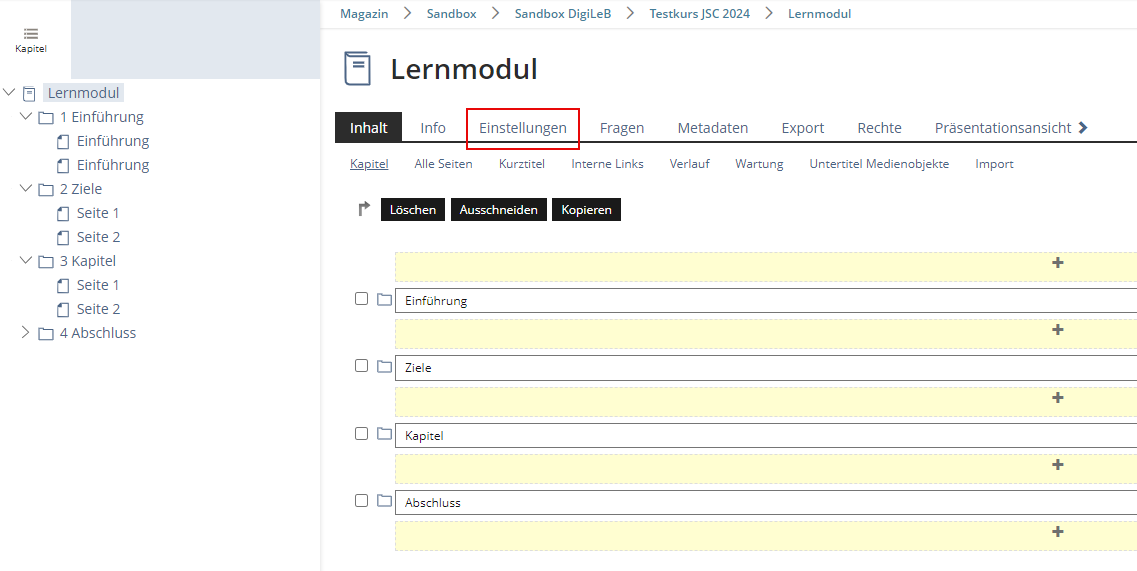Click folder icon of 4 Abschluss in tree
Image resolution: width=1137 pixels, height=571 pixels.
click(46, 334)
